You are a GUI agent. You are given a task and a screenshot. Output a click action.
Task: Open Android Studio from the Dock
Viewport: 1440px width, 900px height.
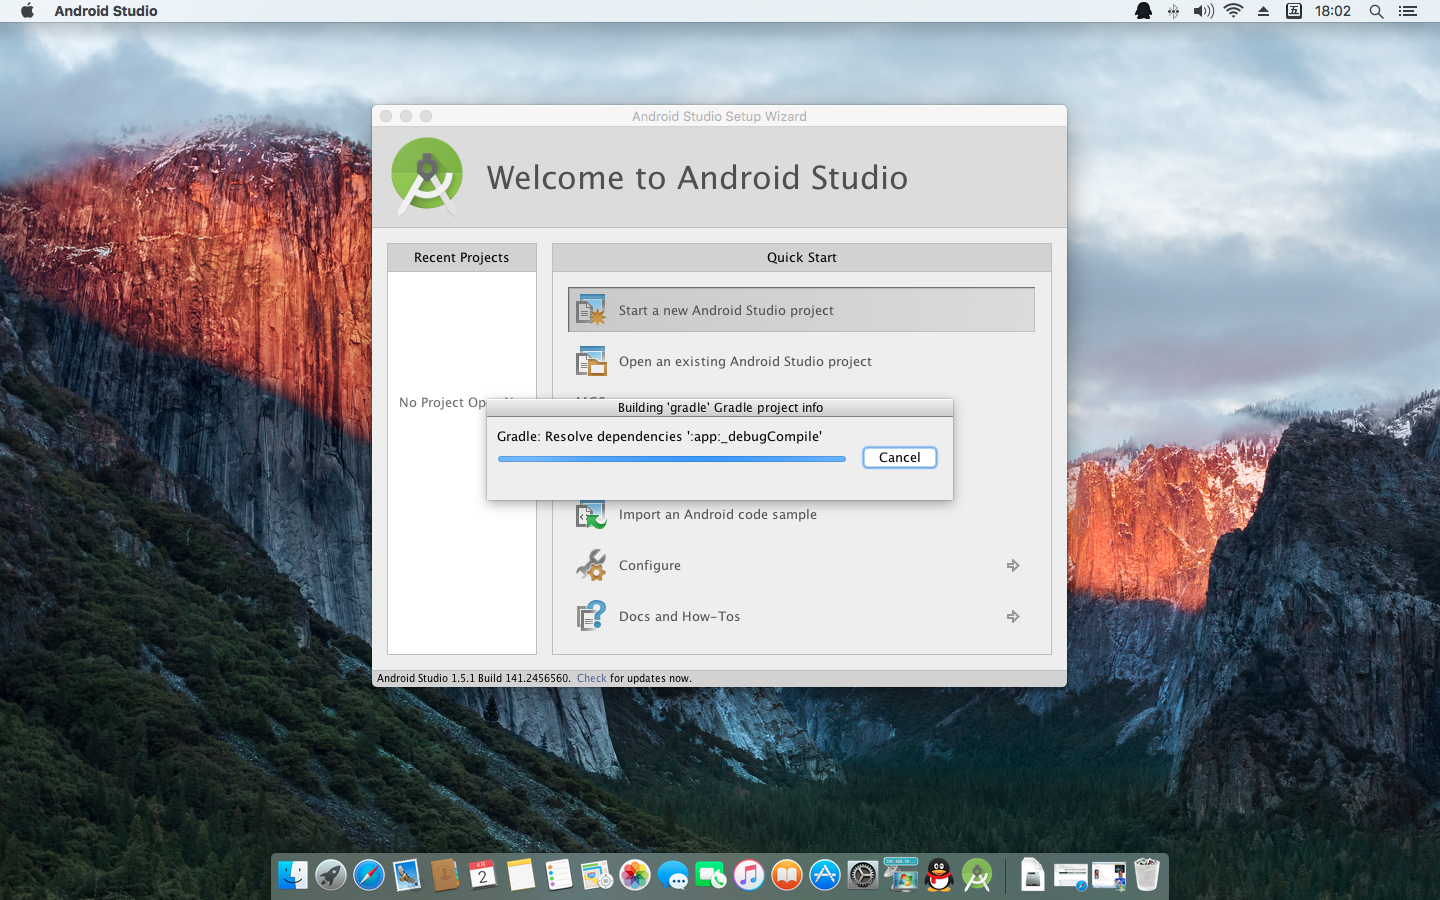coord(977,876)
